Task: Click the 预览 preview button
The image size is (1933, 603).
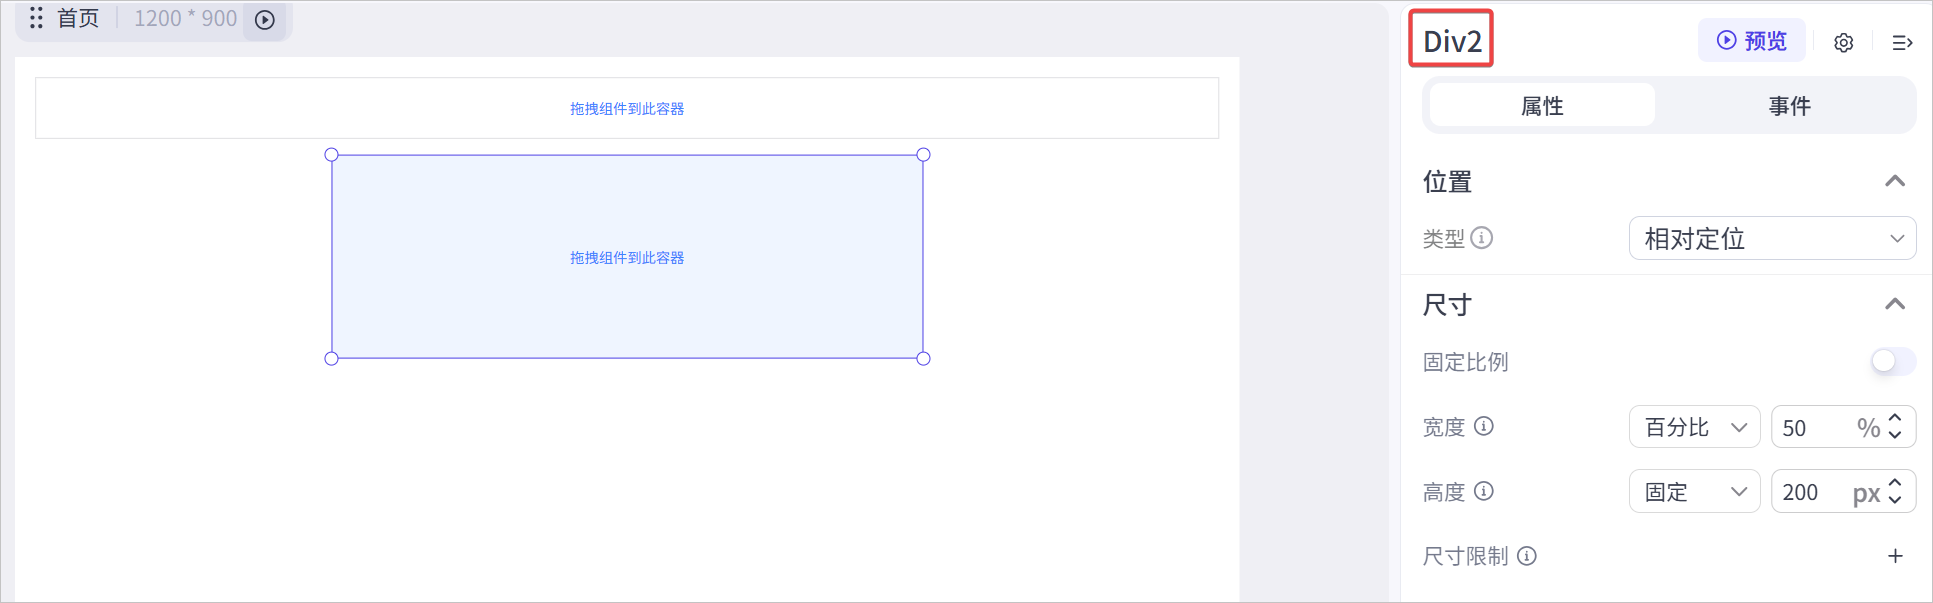Action: point(1752,41)
